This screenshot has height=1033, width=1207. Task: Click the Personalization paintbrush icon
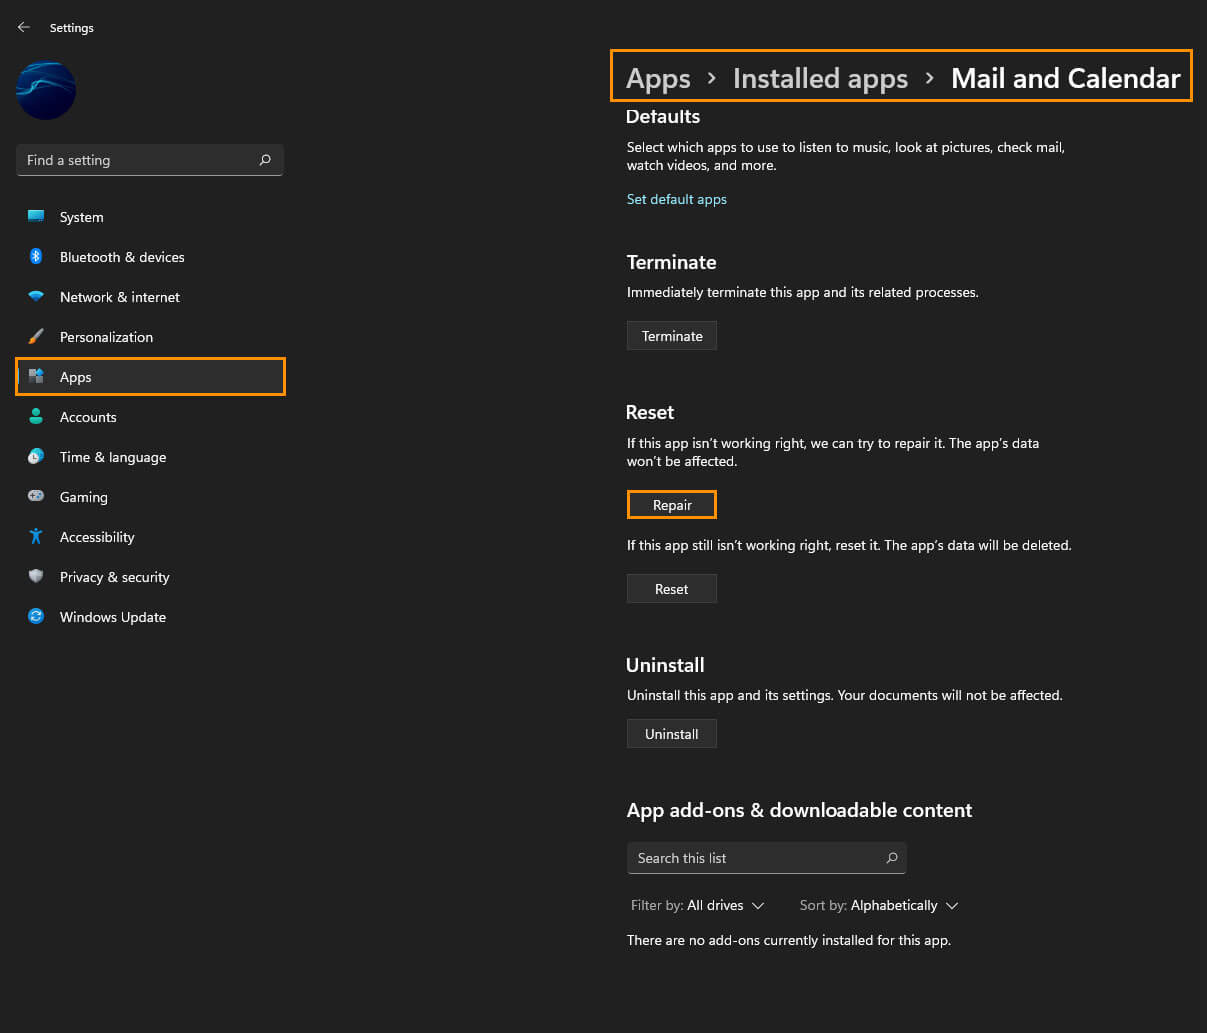(36, 337)
